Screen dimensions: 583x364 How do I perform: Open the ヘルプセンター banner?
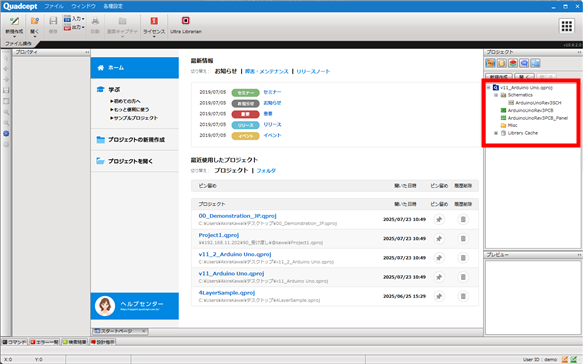135,306
